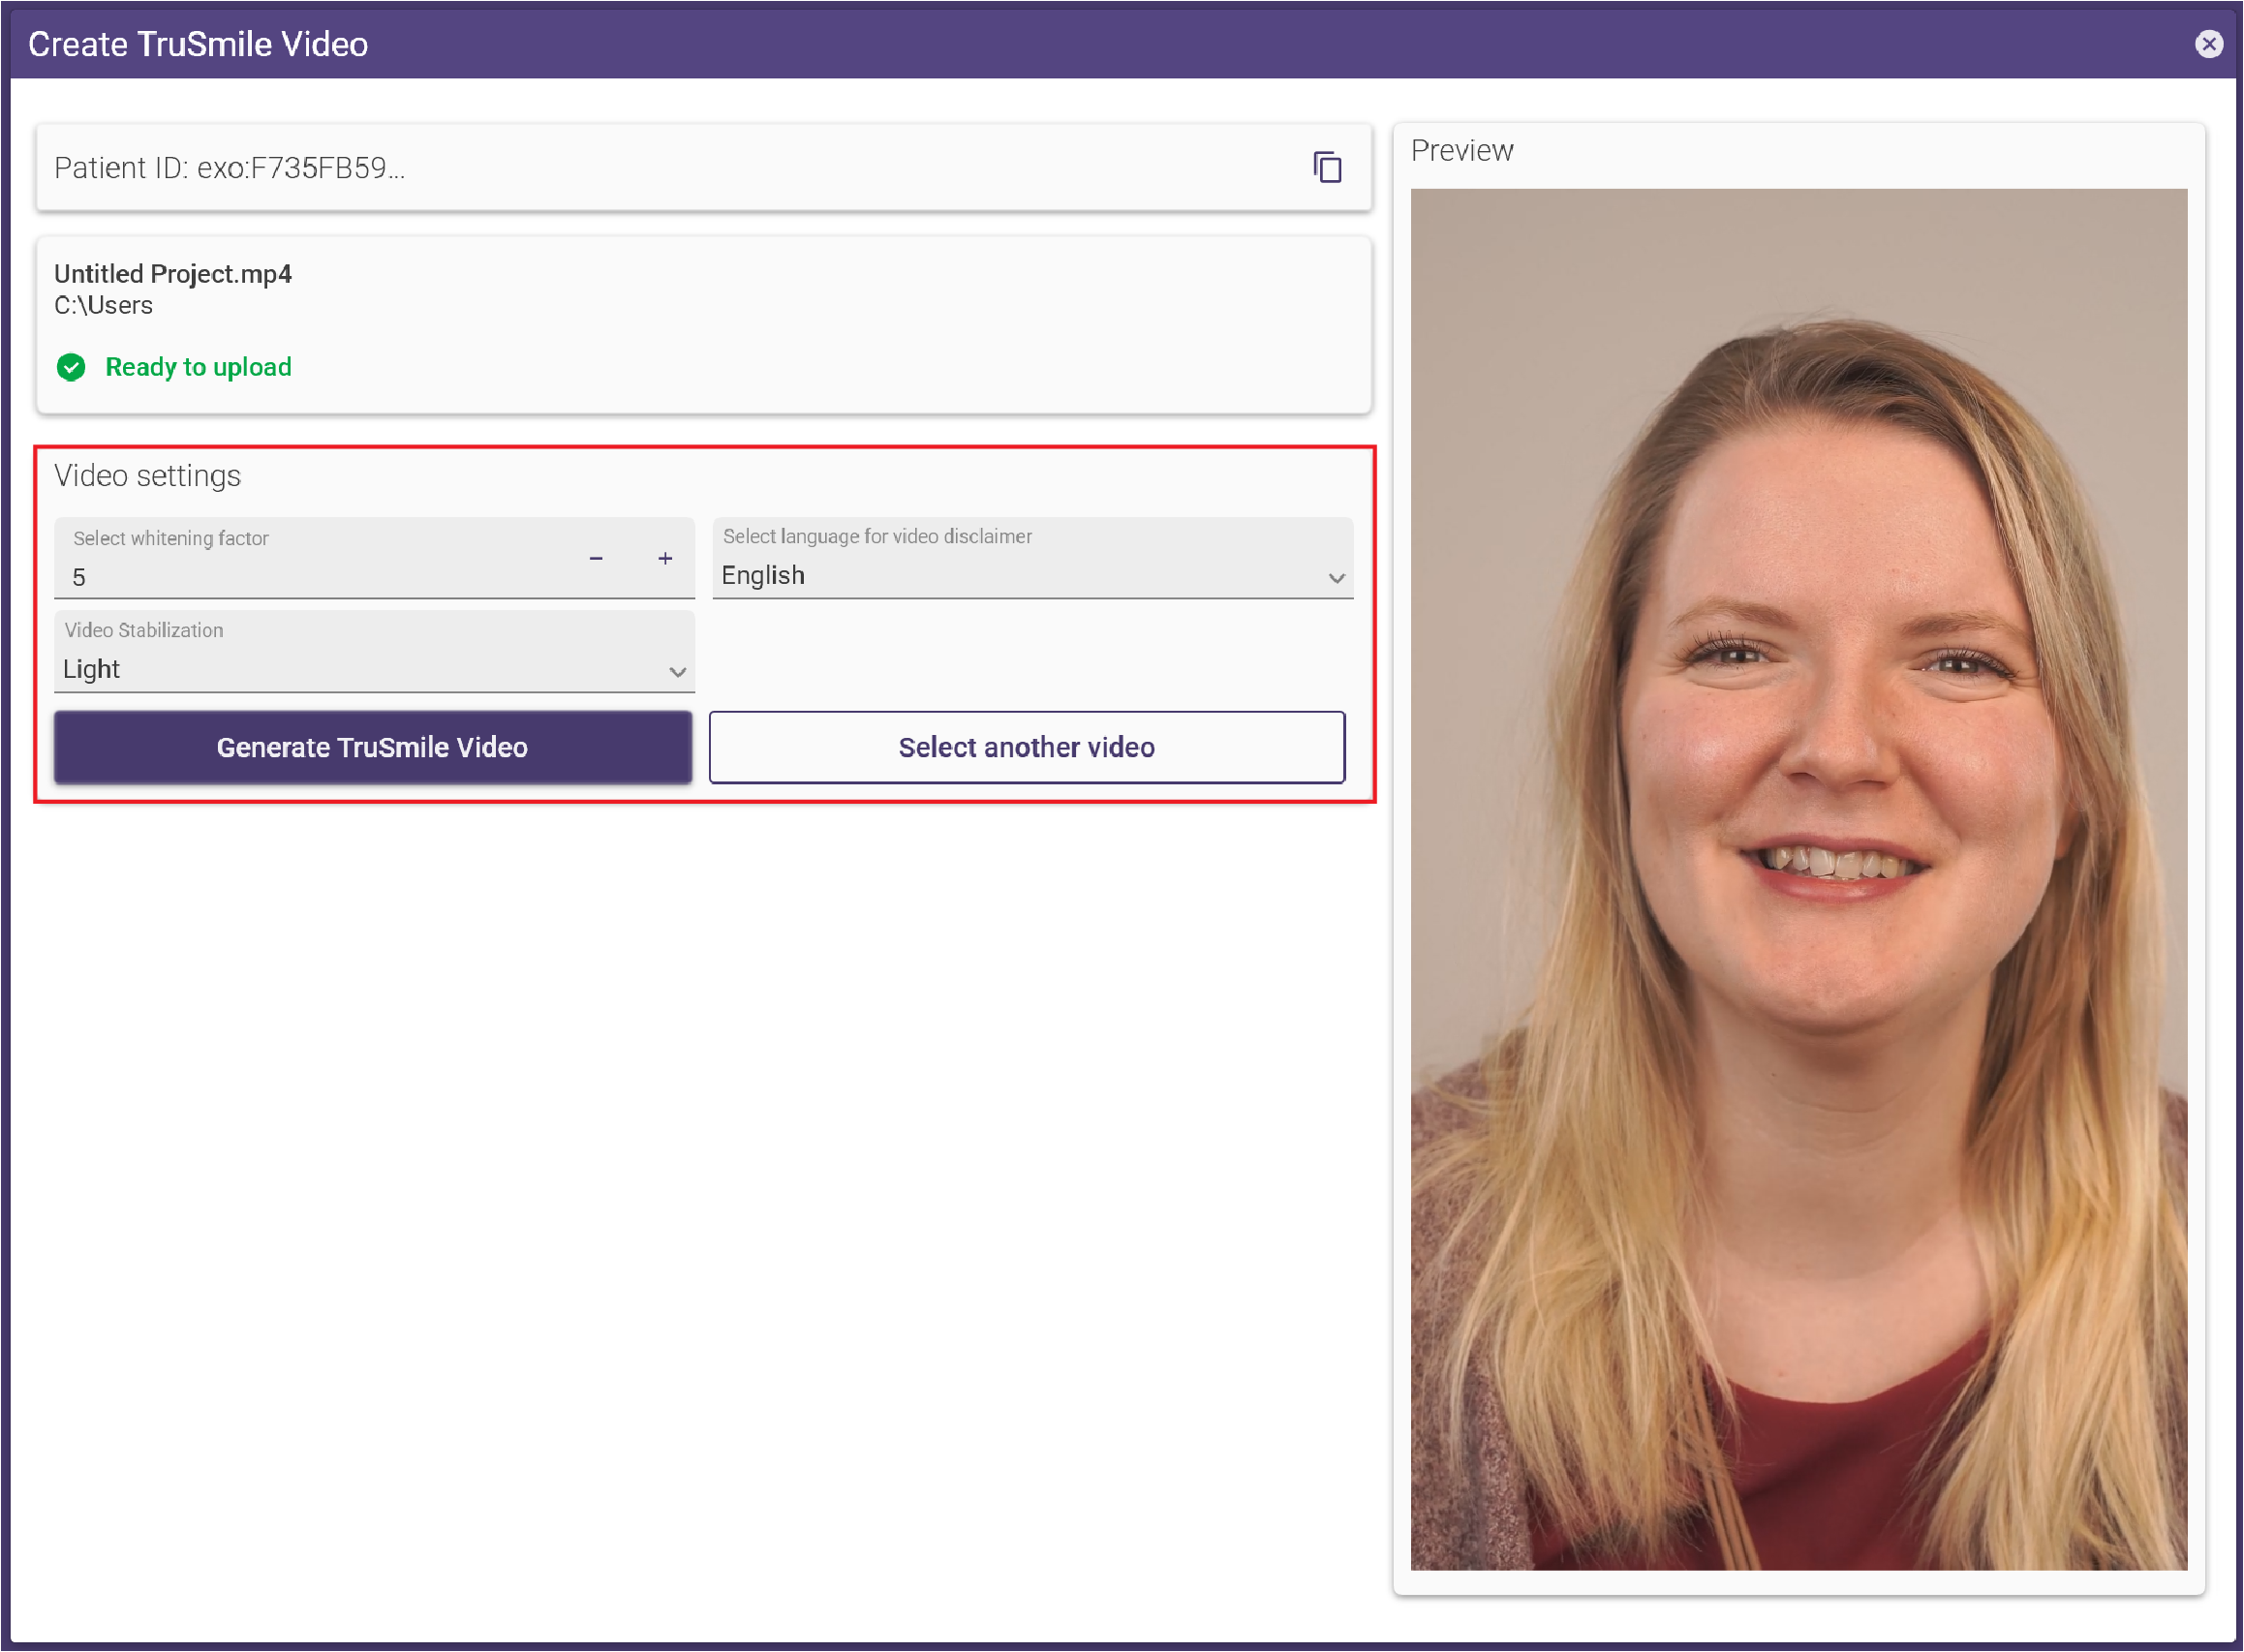Screen dimensions: 2244x1652
Task: Click the Preview panel heading
Action: [x=1462, y=150]
